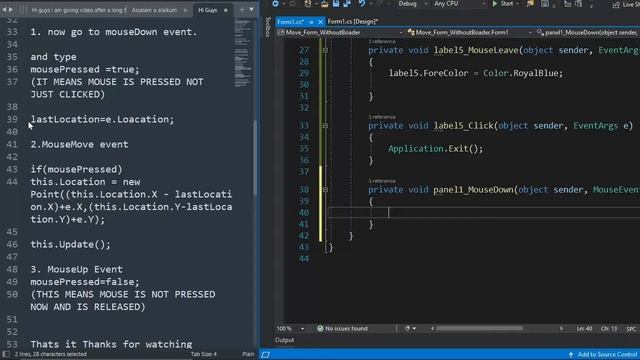
Task: Collapse the label5_Click method
Action: click(x=325, y=126)
